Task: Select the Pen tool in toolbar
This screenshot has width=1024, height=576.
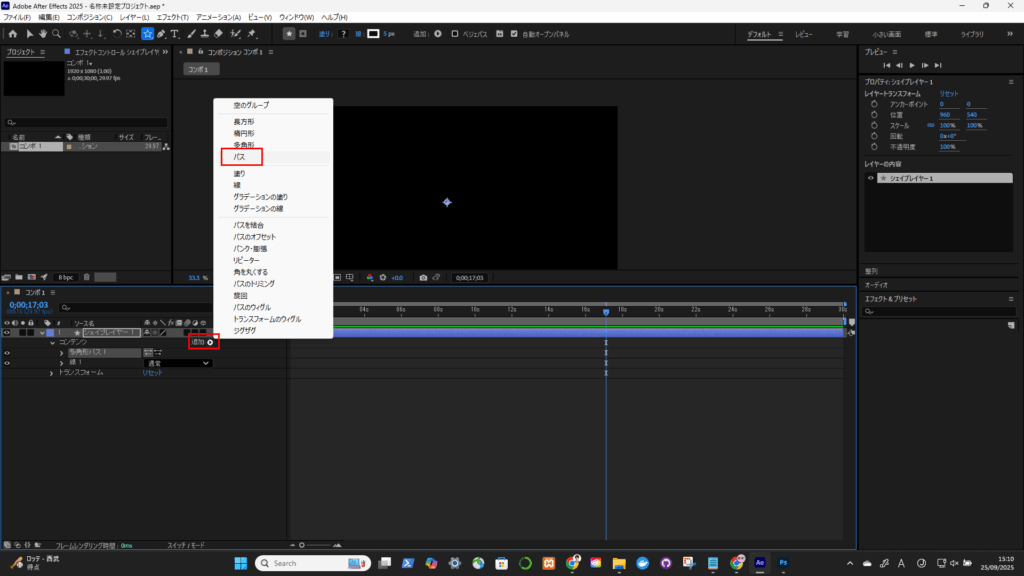Action: (x=161, y=34)
